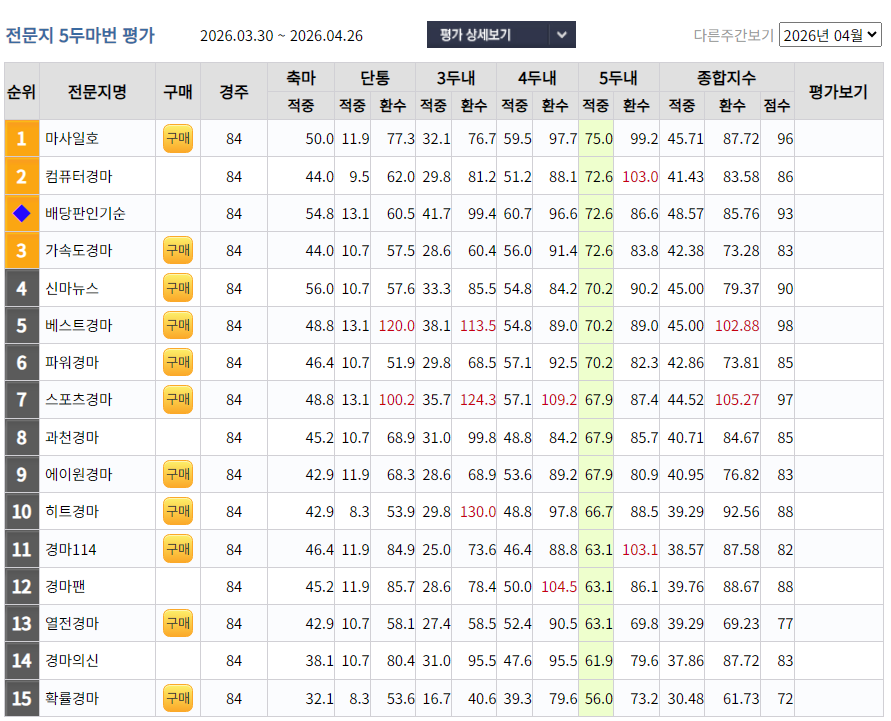Click the rank 12 badge beside 경마팬
The image size is (891, 721).
21,585
